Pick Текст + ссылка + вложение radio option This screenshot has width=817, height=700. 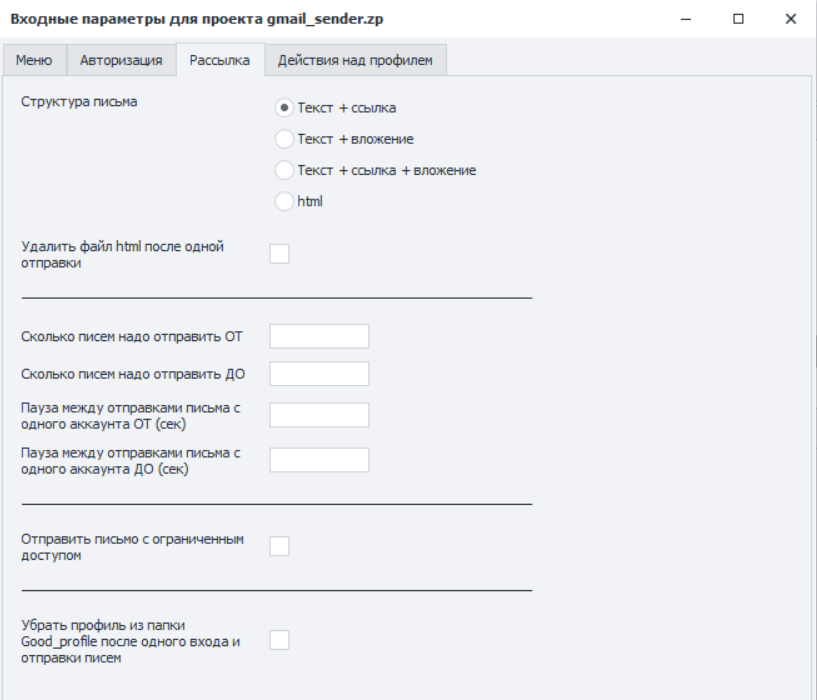(285, 170)
